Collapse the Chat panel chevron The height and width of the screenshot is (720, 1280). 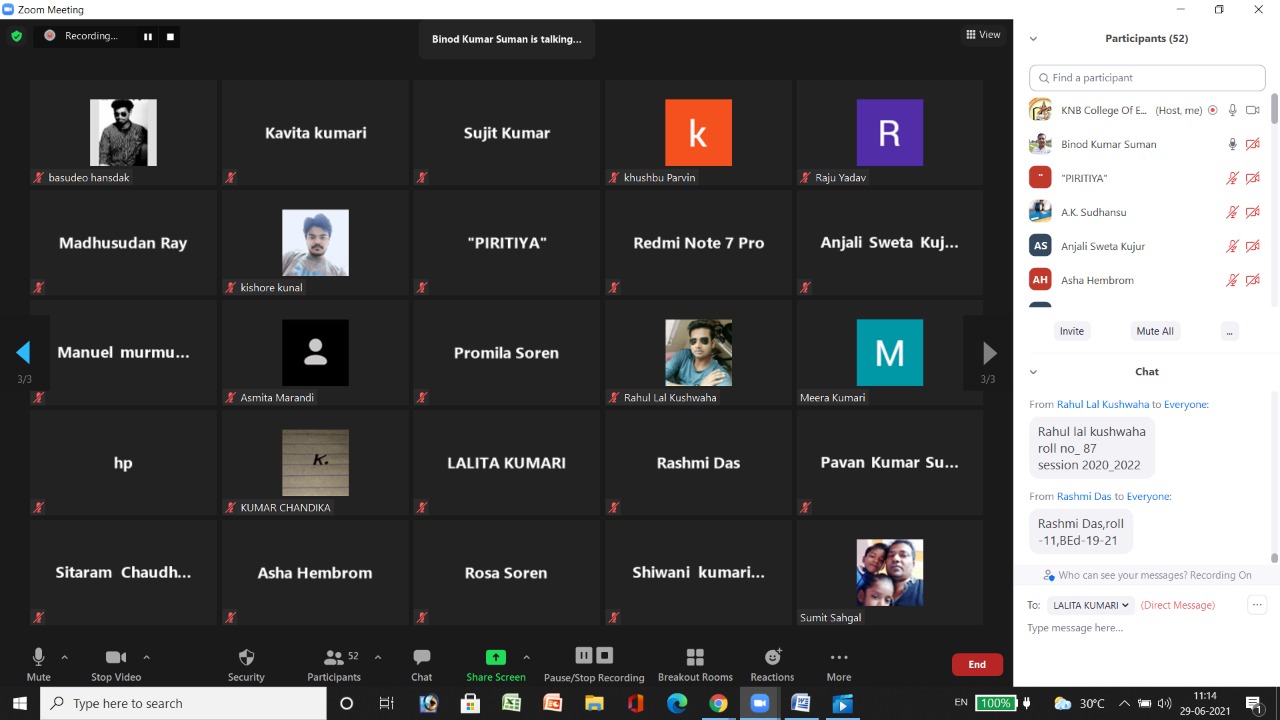click(x=1033, y=372)
